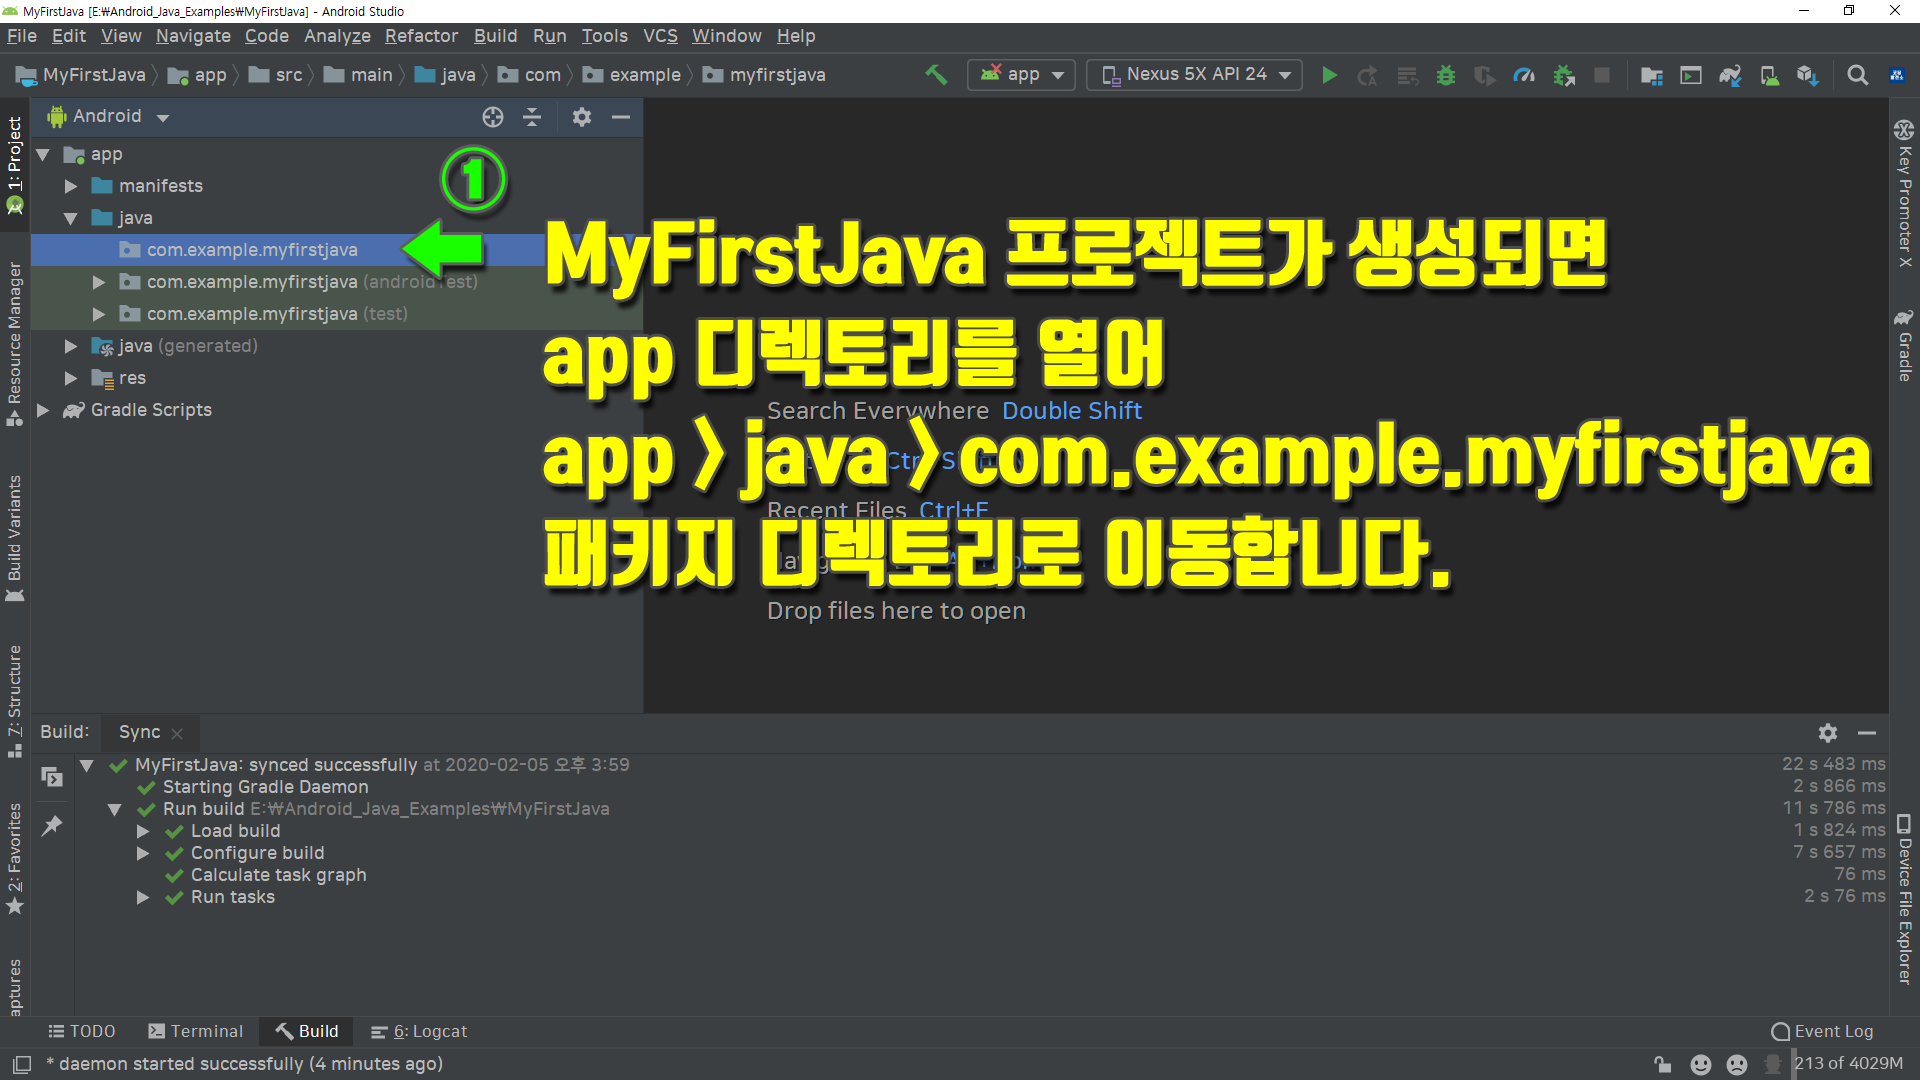Open SDK Manager icon in toolbar
1920x1080 pixels.
pyautogui.click(x=1807, y=75)
